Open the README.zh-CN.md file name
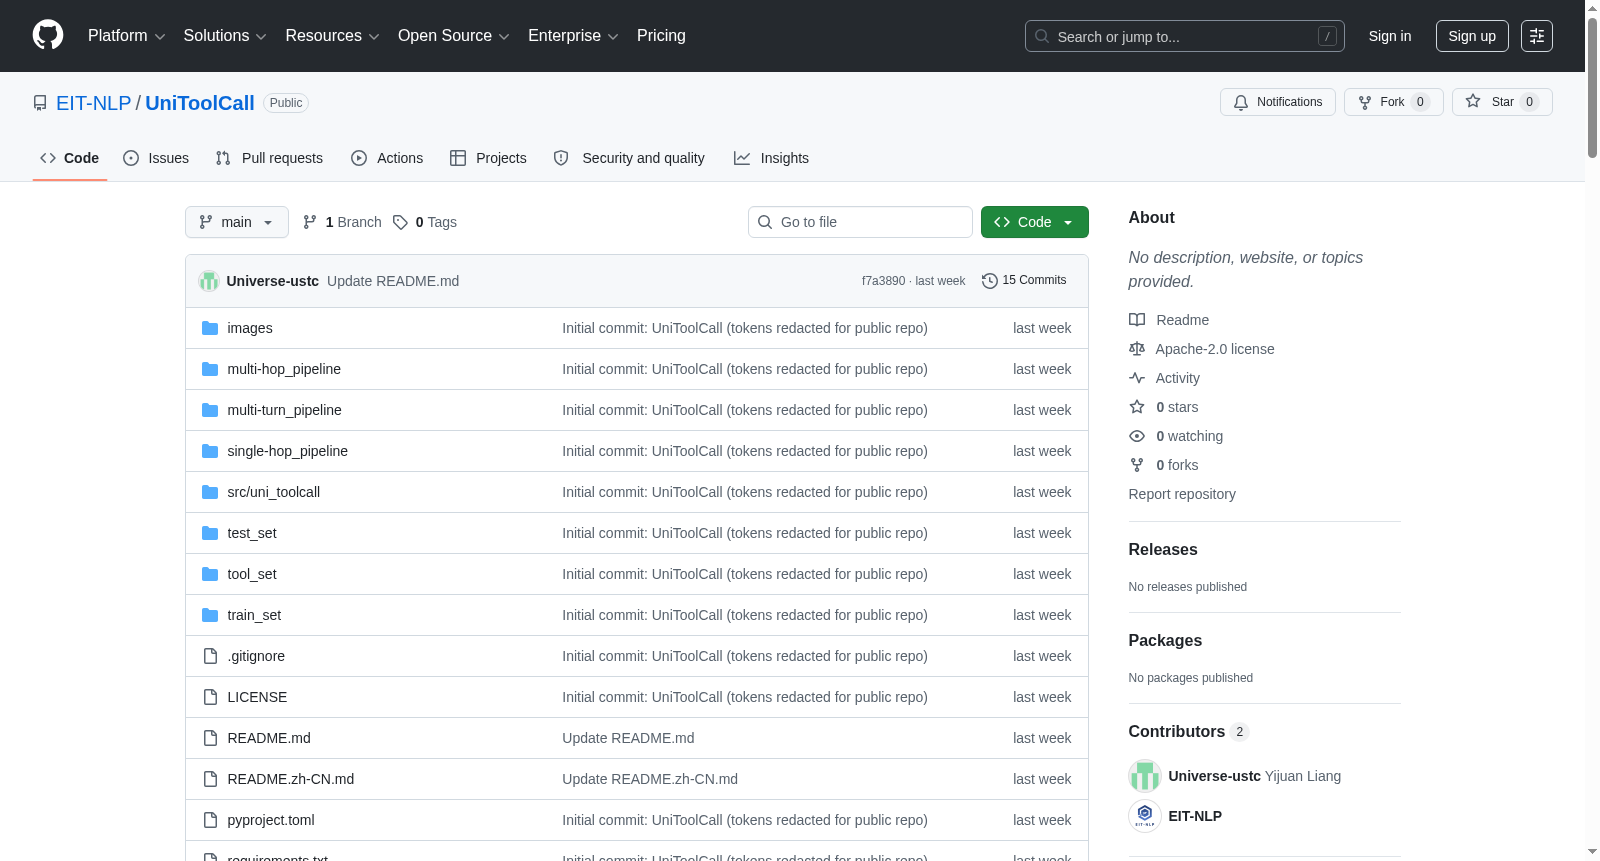The height and width of the screenshot is (861, 1600). (x=291, y=779)
